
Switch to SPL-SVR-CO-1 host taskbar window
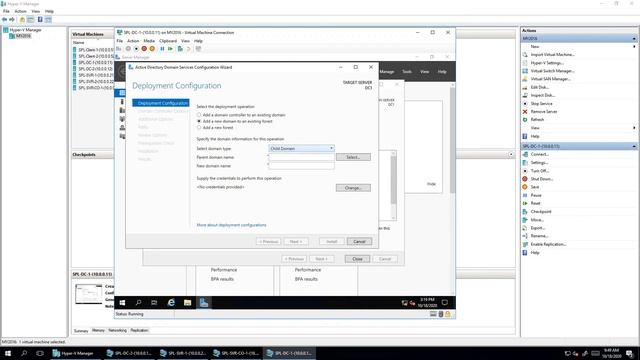pyautogui.click(x=236, y=353)
